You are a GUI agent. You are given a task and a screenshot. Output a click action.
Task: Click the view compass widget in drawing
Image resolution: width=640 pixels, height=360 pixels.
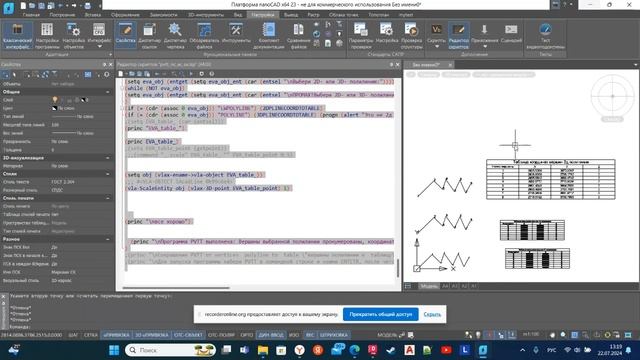click(612, 96)
